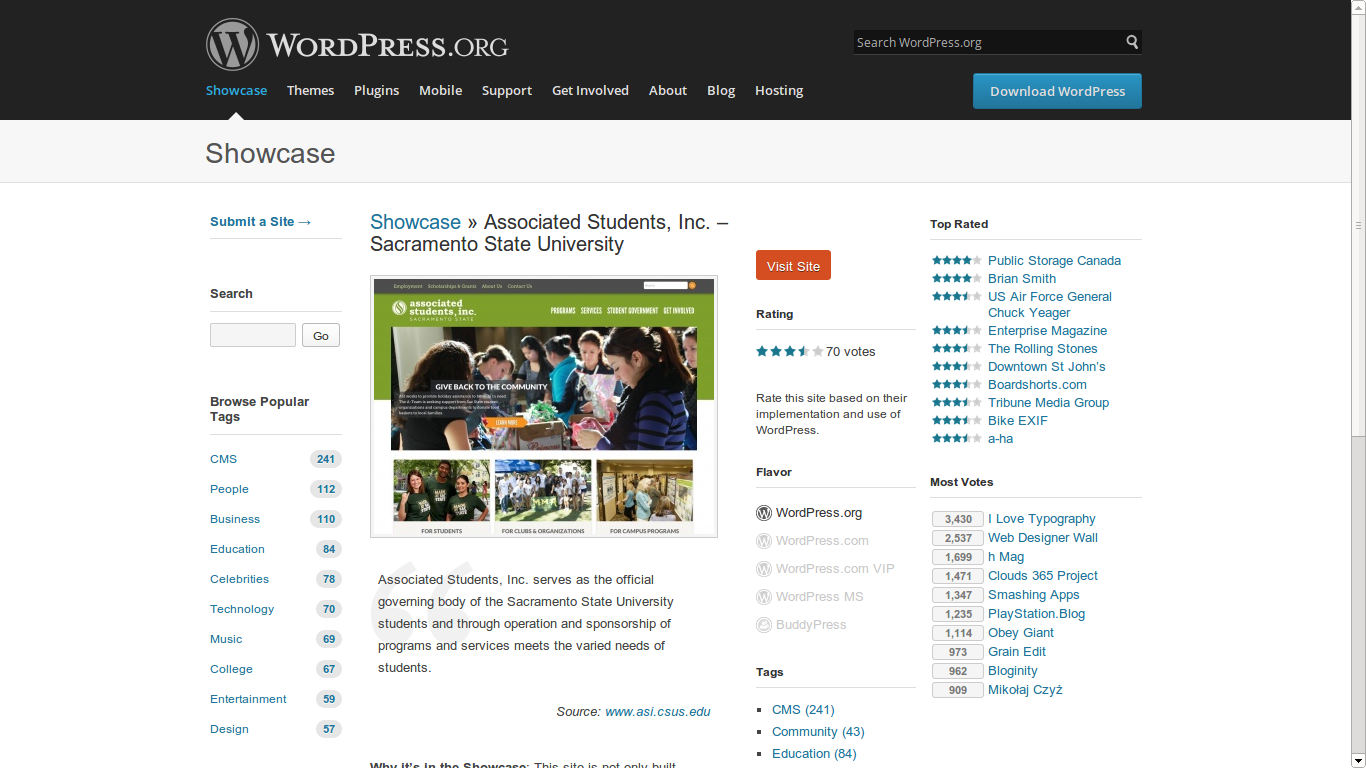Viewport: 1366px width, 768px height.
Task: Open the Obey Giant link
Action: pos(1021,633)
